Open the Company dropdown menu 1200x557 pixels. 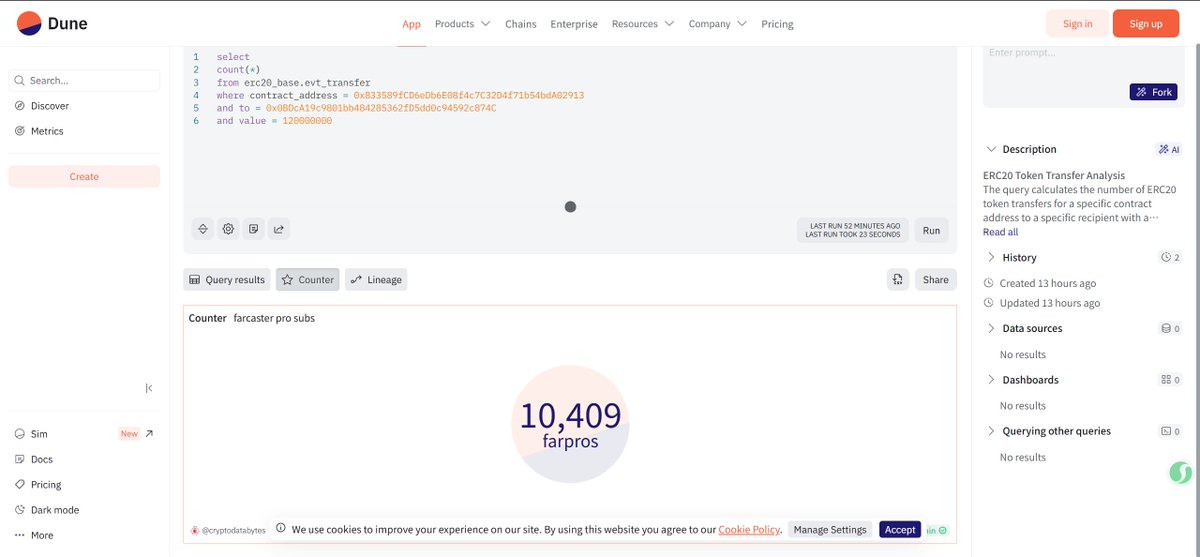[717, 24]
